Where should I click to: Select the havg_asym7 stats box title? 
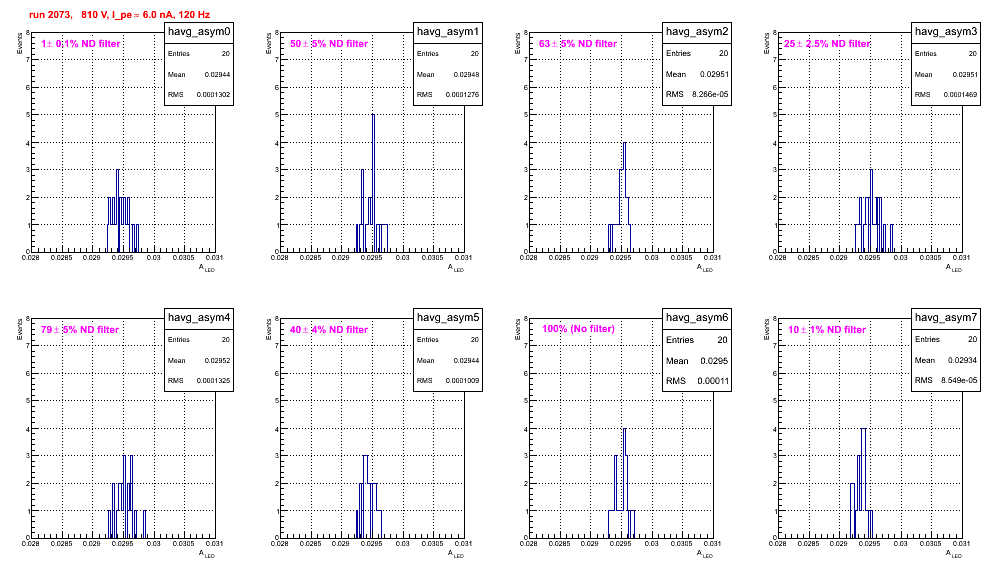[x=946, y=317]
